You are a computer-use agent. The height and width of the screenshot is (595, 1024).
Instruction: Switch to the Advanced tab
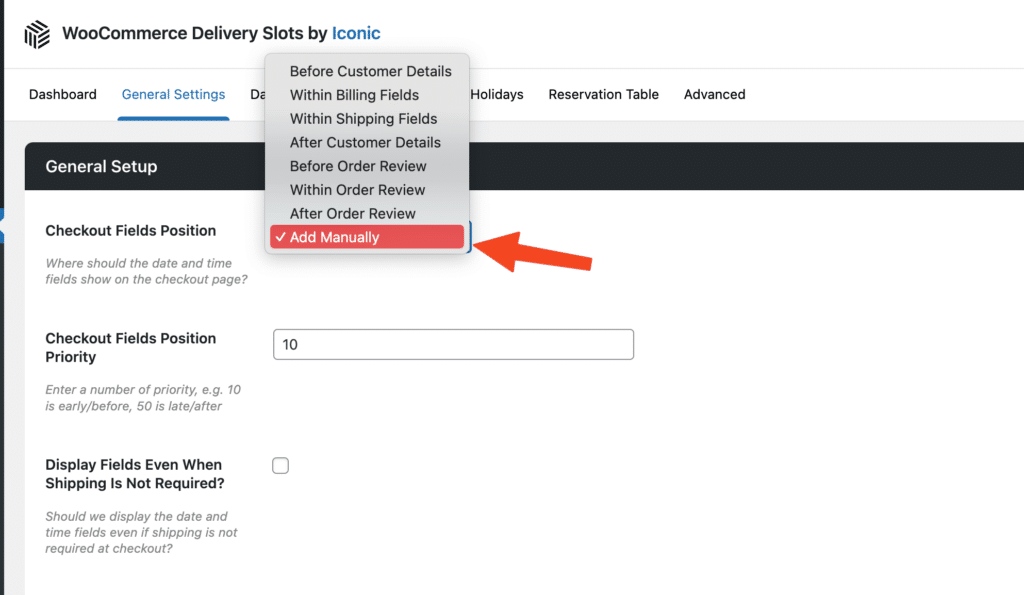(714, 94)
